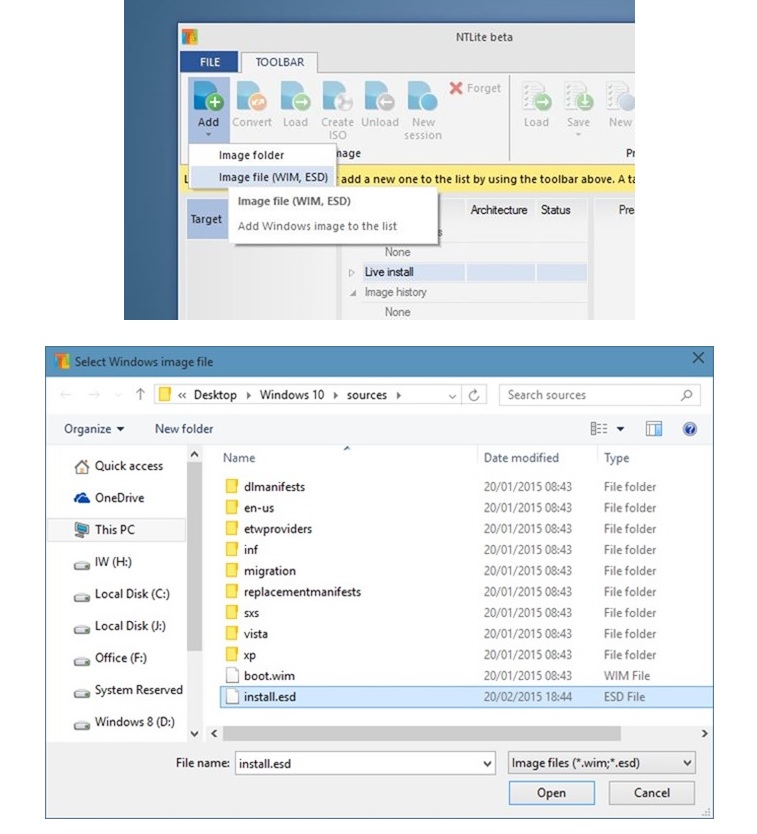Screen dimensions: 757x834
Task: Select Windows 8 (D:) drive
Action: [x=124, y=722]
